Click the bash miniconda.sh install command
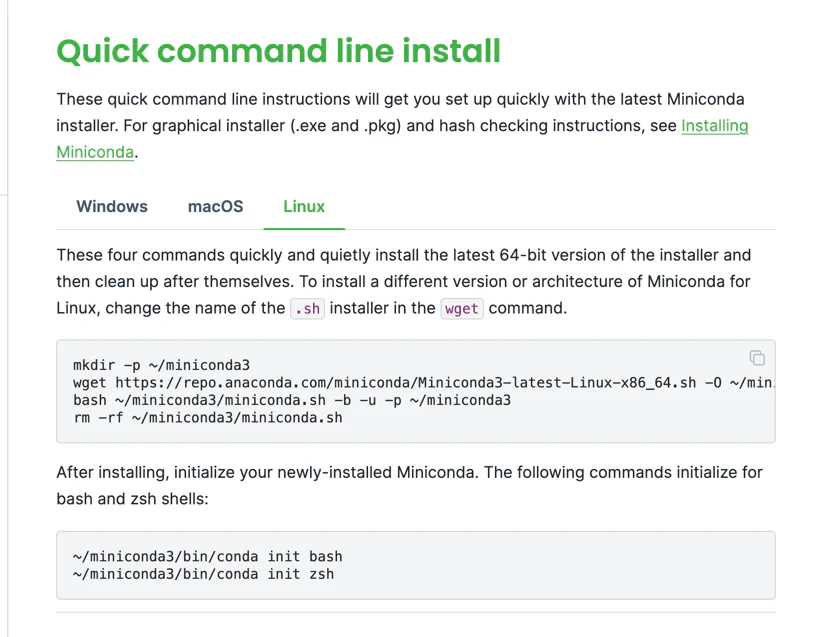Screen dimensions: 818x637 292,400
